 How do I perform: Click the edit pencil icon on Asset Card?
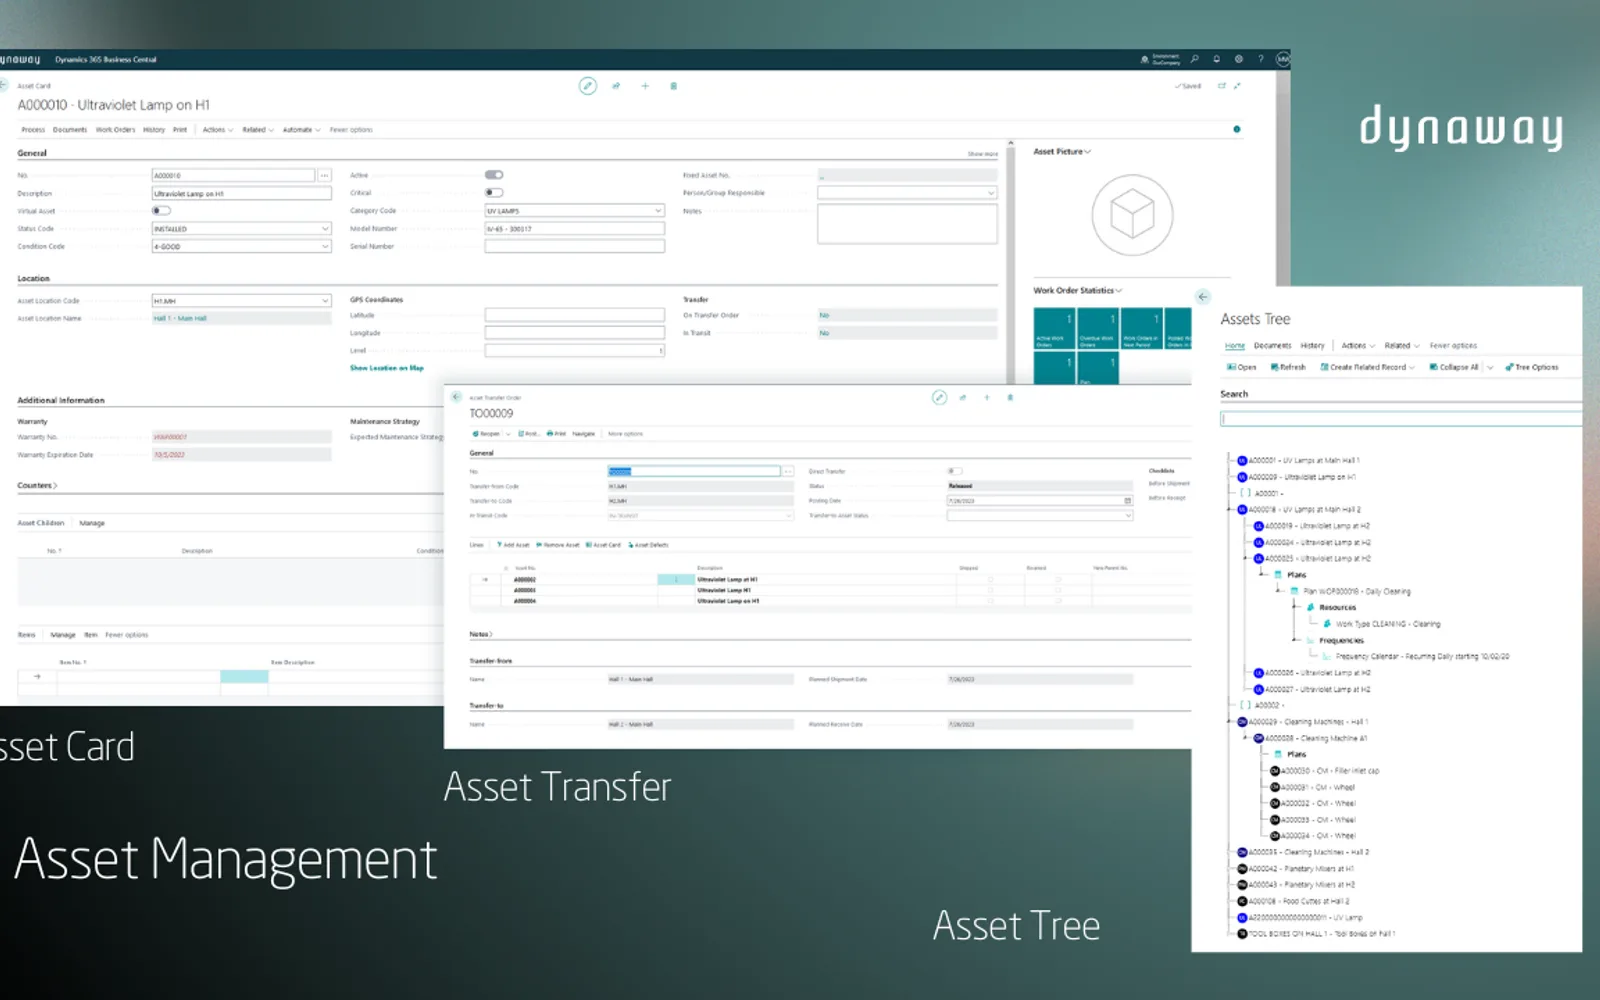[x=588, y=86]
